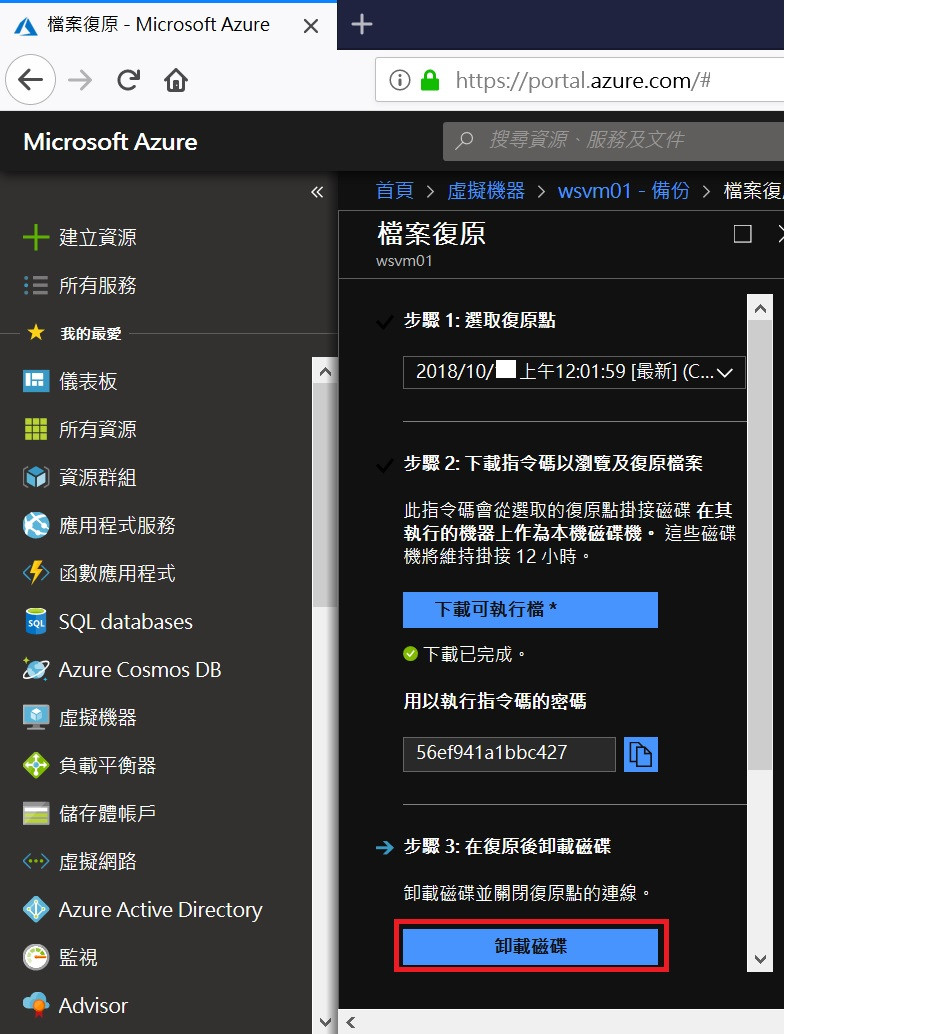Click the browser back arrow button
This screenshot has width=930, height=1034.
click(x=30, y=80)
